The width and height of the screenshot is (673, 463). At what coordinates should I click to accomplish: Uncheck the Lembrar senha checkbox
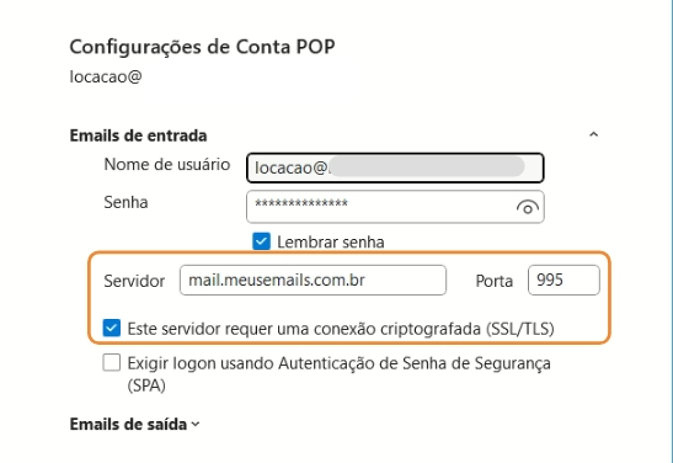[x=262, y=241]
